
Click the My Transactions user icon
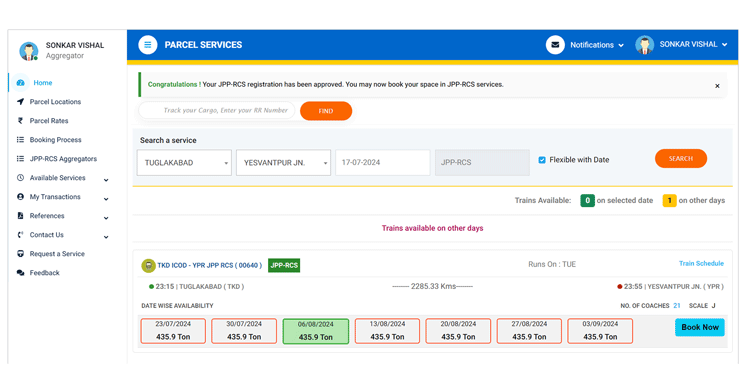tap(21, 197)
